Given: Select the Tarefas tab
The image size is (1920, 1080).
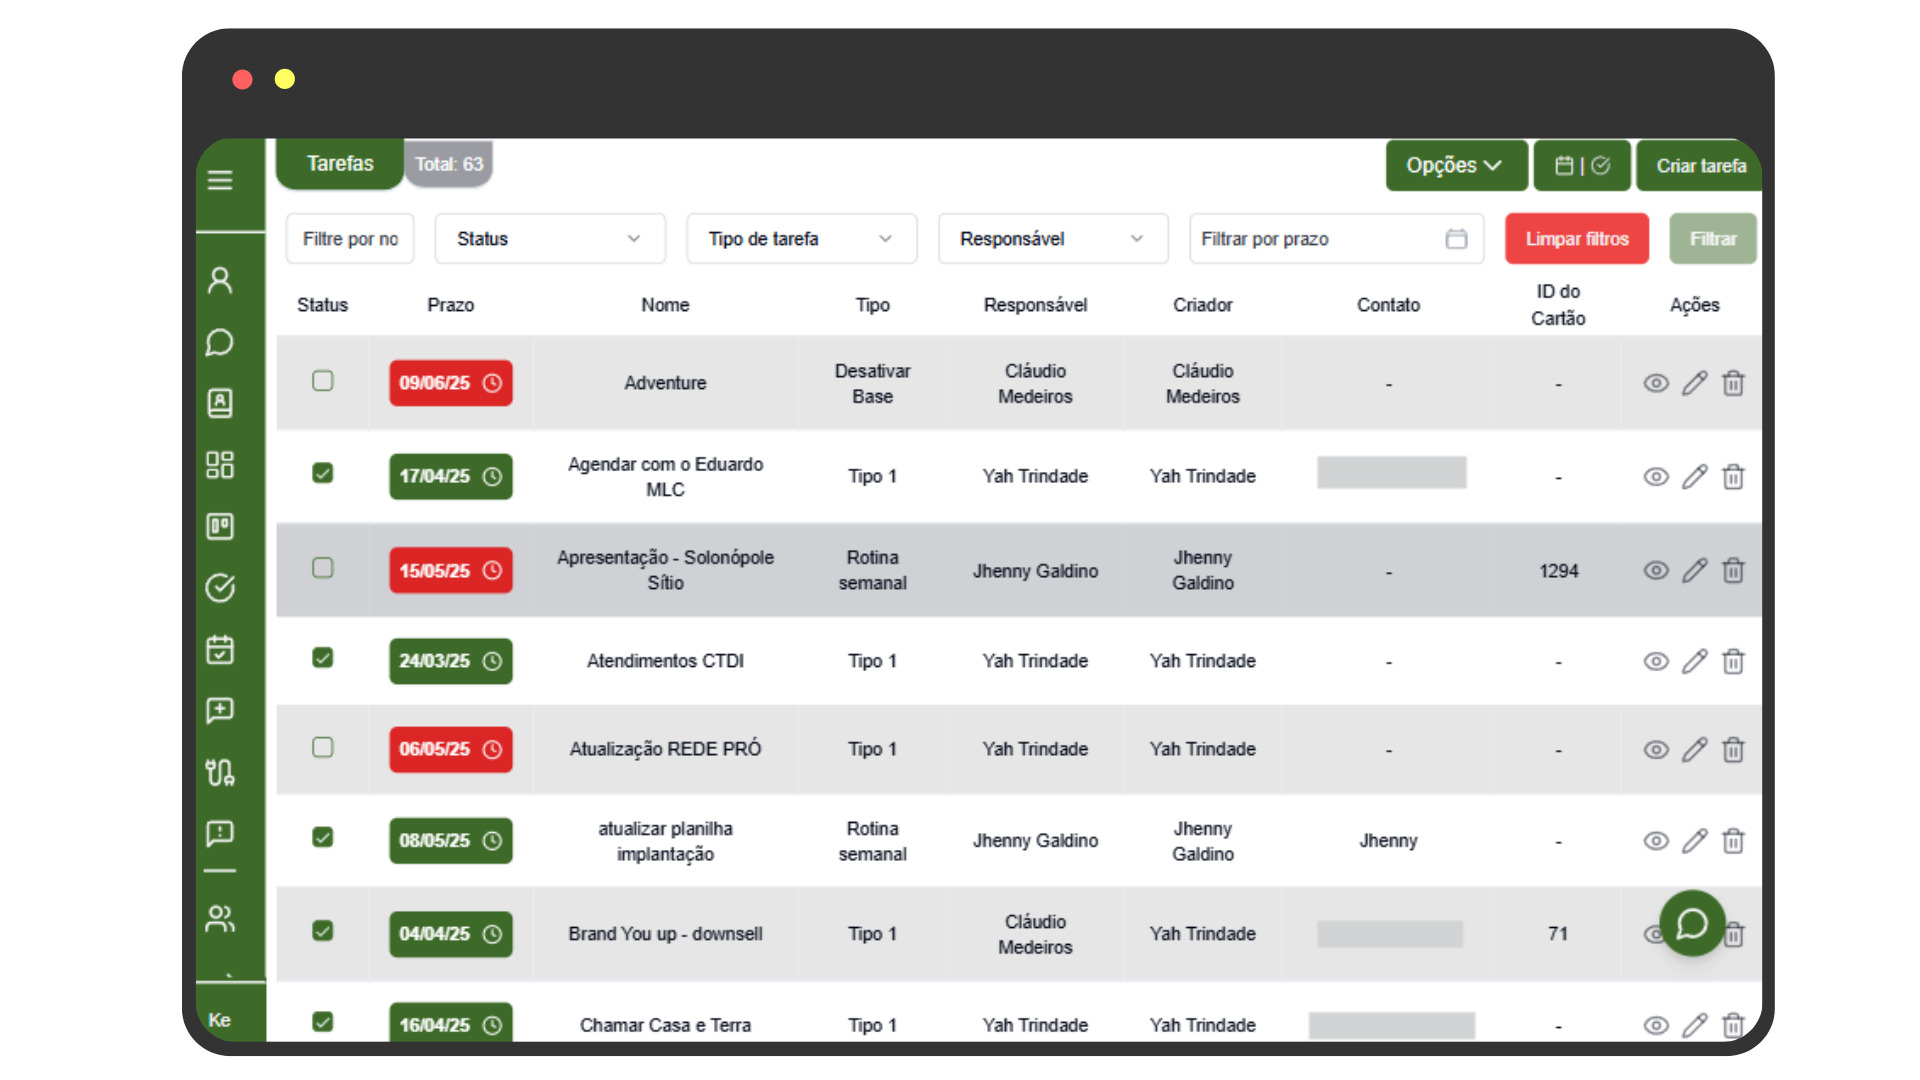Looking at the screenshot, I should click(x=340, y=163).
